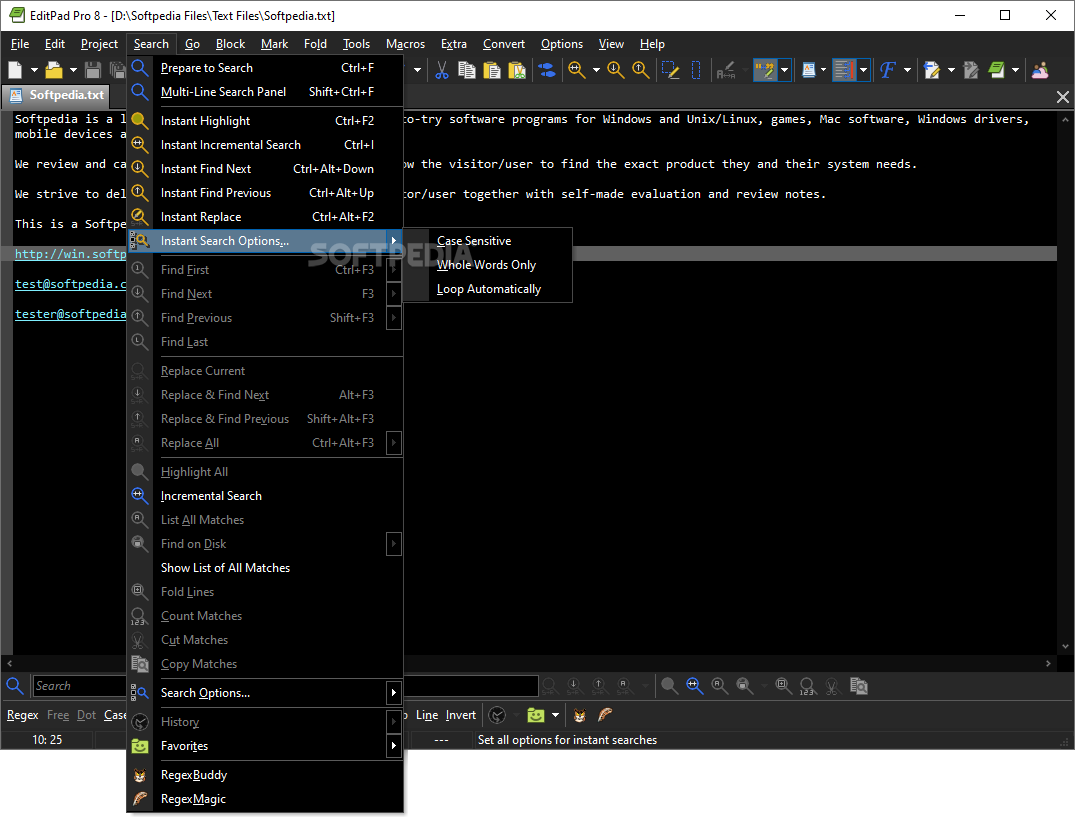Click the Highlight All magnifier in the bottom toolbar
1075x817 pixels.
click(669, 685)
